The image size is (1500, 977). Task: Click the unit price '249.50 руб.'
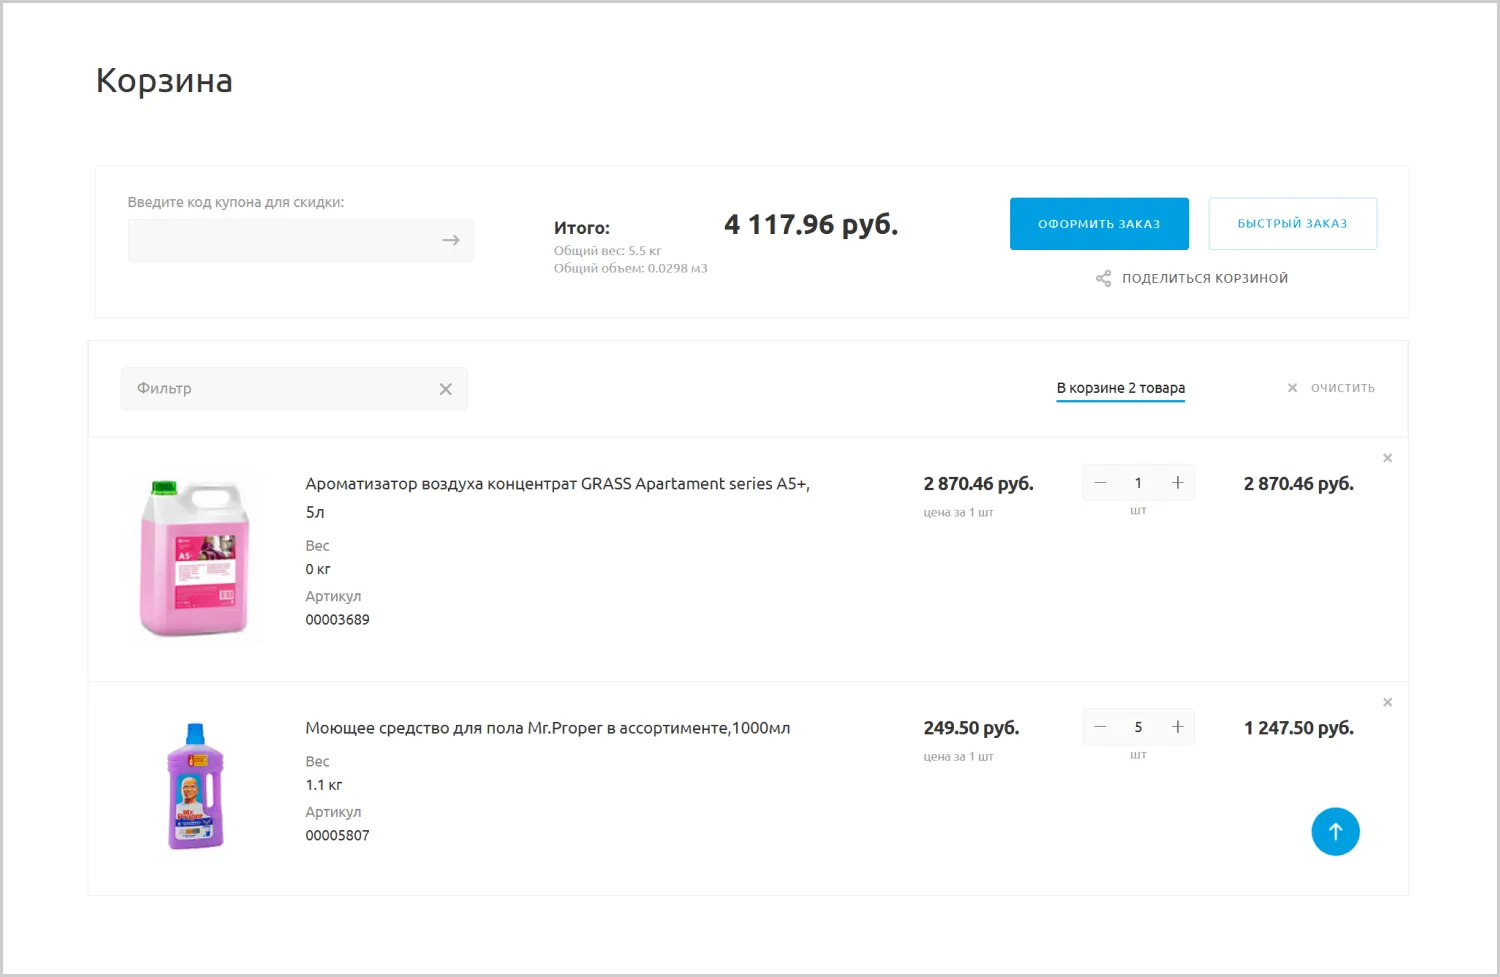pos(971,728)
